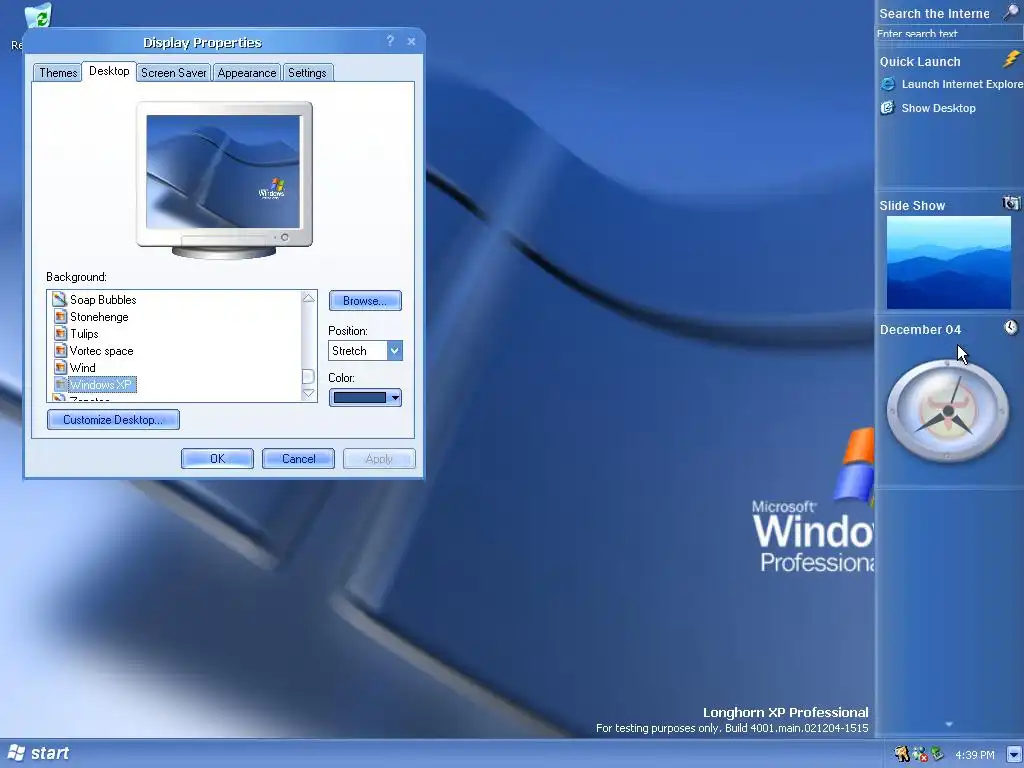Screen dimensions: 1024x768
Task: Click the Quick Launch lightning icon
Action: click(1011, 59)
